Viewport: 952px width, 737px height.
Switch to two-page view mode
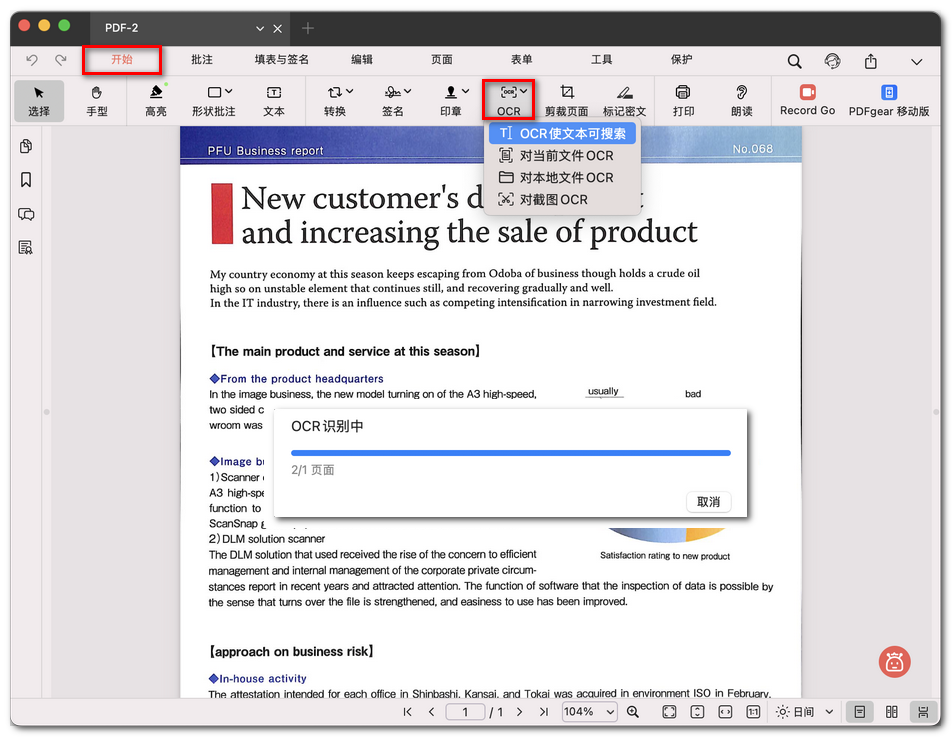pos(891,712)
